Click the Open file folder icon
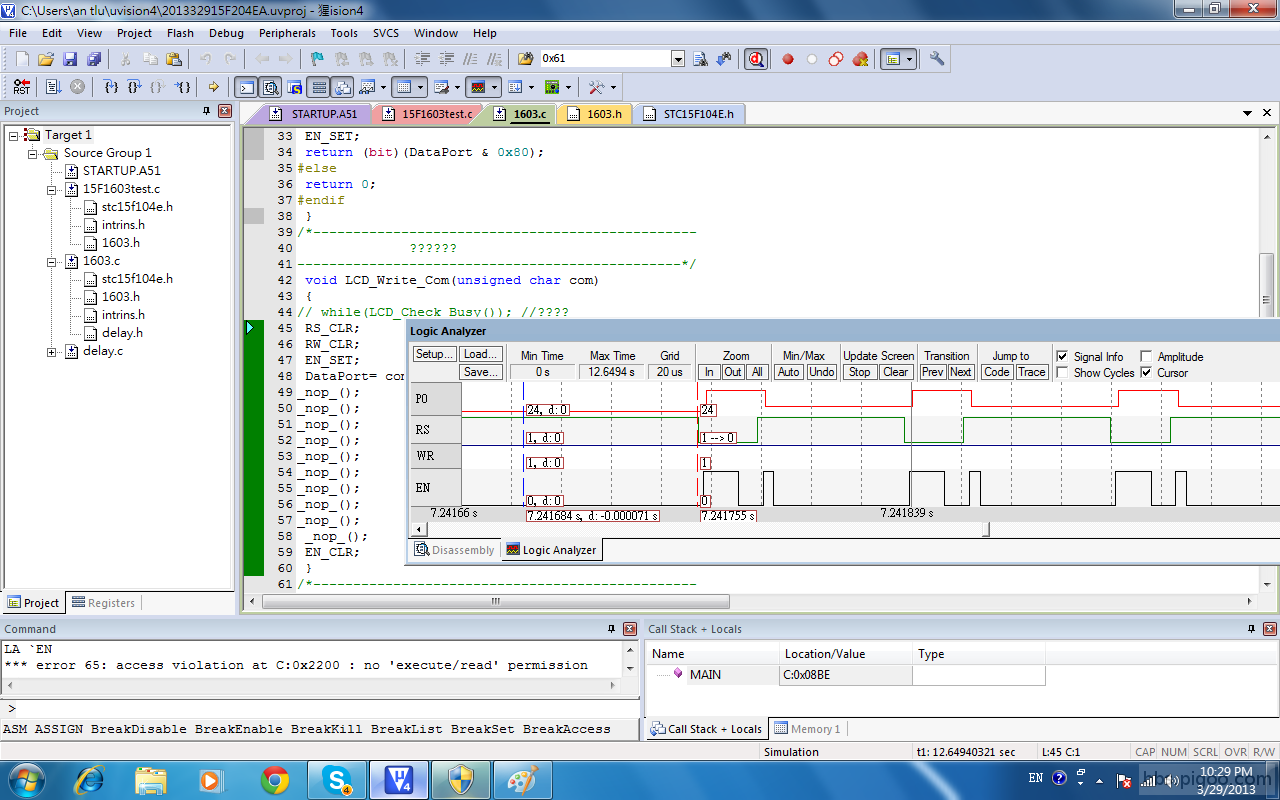 click(46, 59)
